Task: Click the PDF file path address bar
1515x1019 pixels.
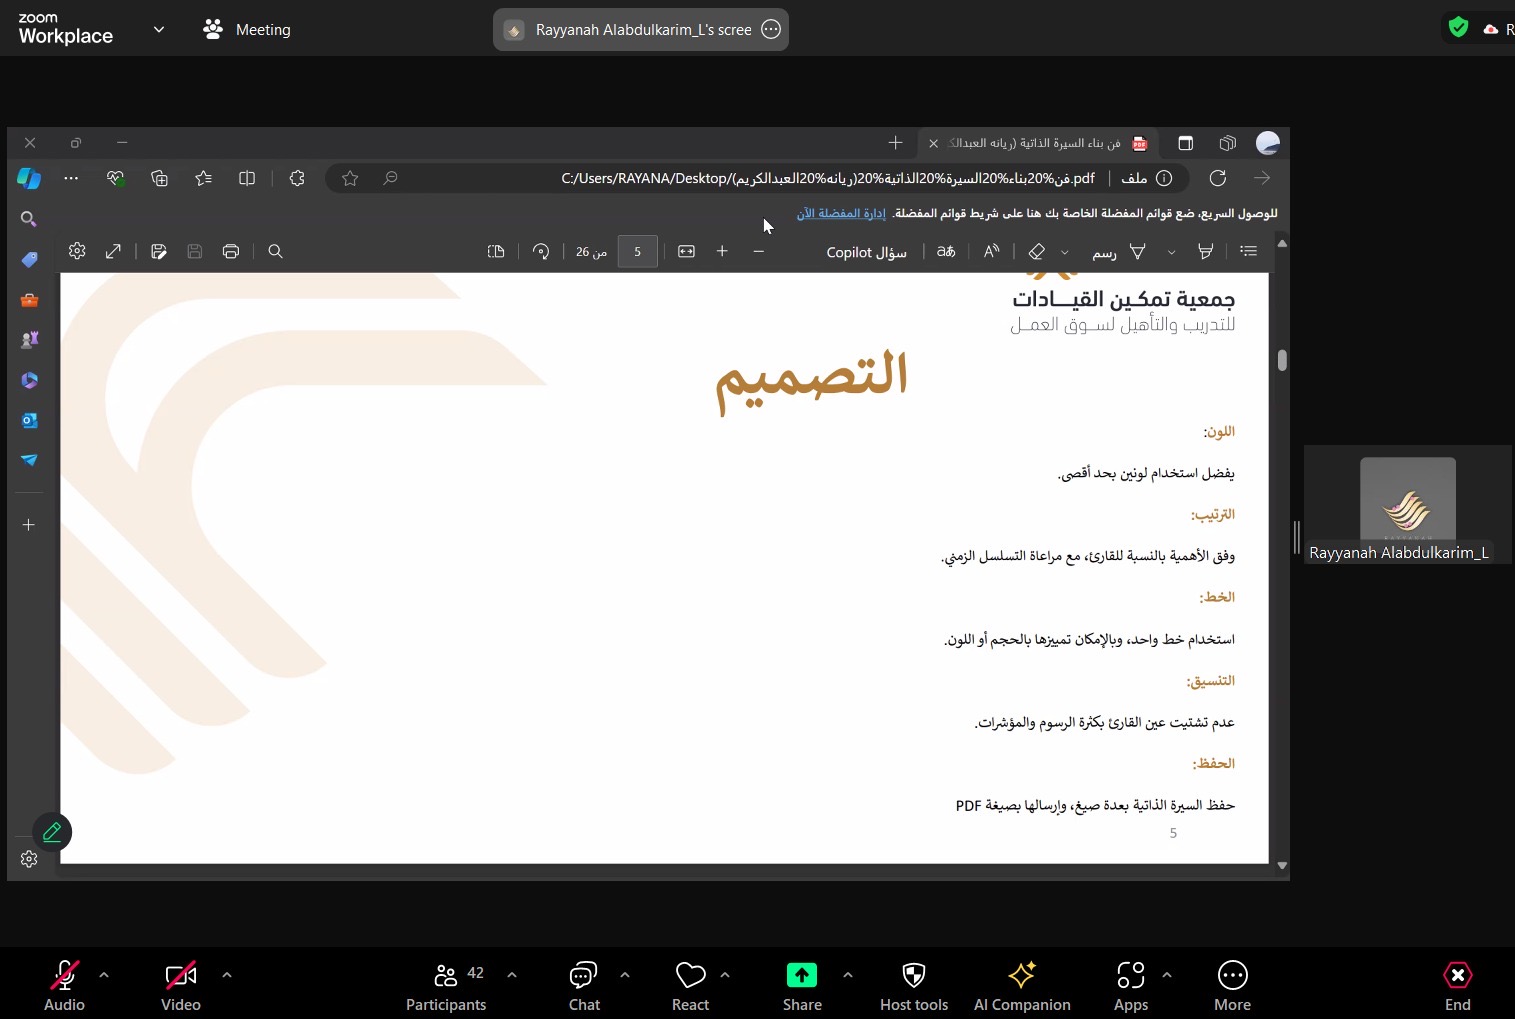Action: [x=828, y=178]
